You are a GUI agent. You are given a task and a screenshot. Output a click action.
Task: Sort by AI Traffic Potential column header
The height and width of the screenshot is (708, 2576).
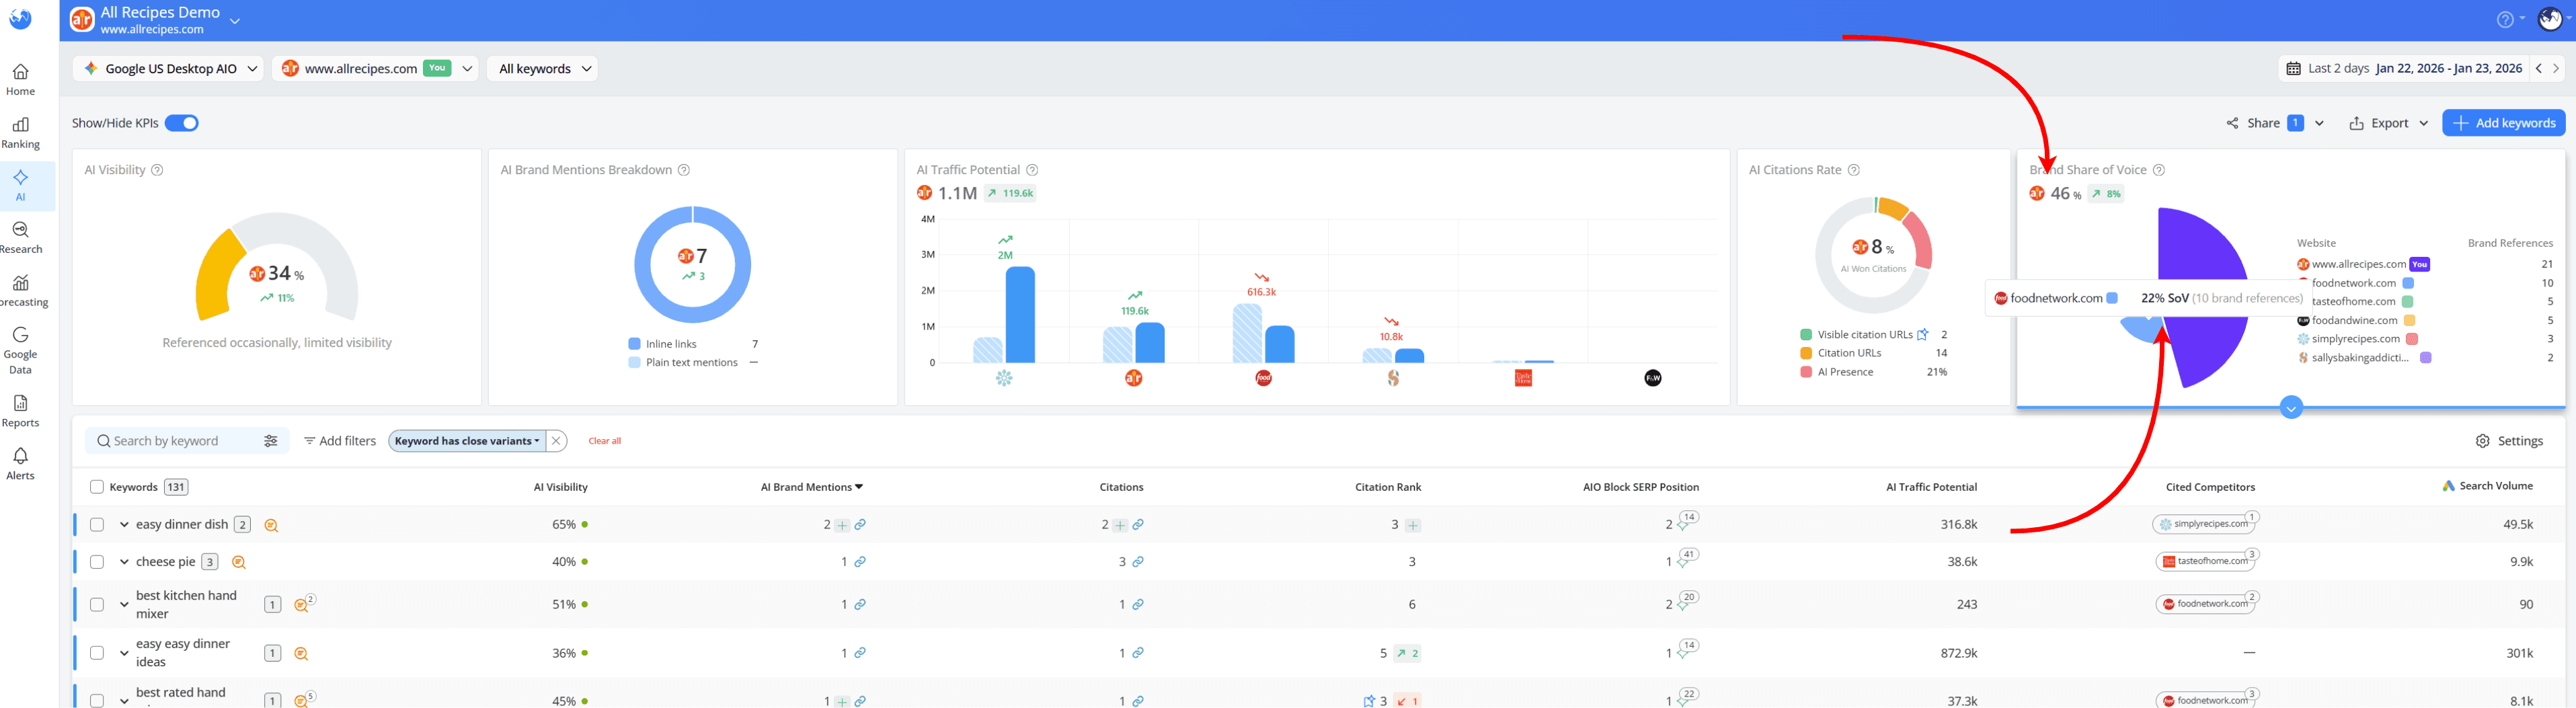[1931, 487]
